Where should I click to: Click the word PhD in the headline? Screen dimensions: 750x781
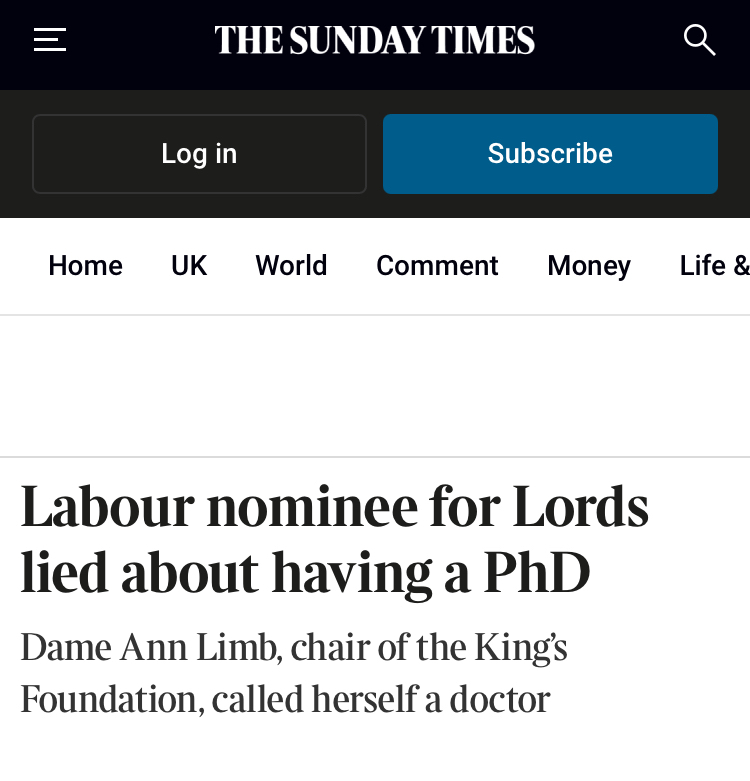tap(537, 572)
